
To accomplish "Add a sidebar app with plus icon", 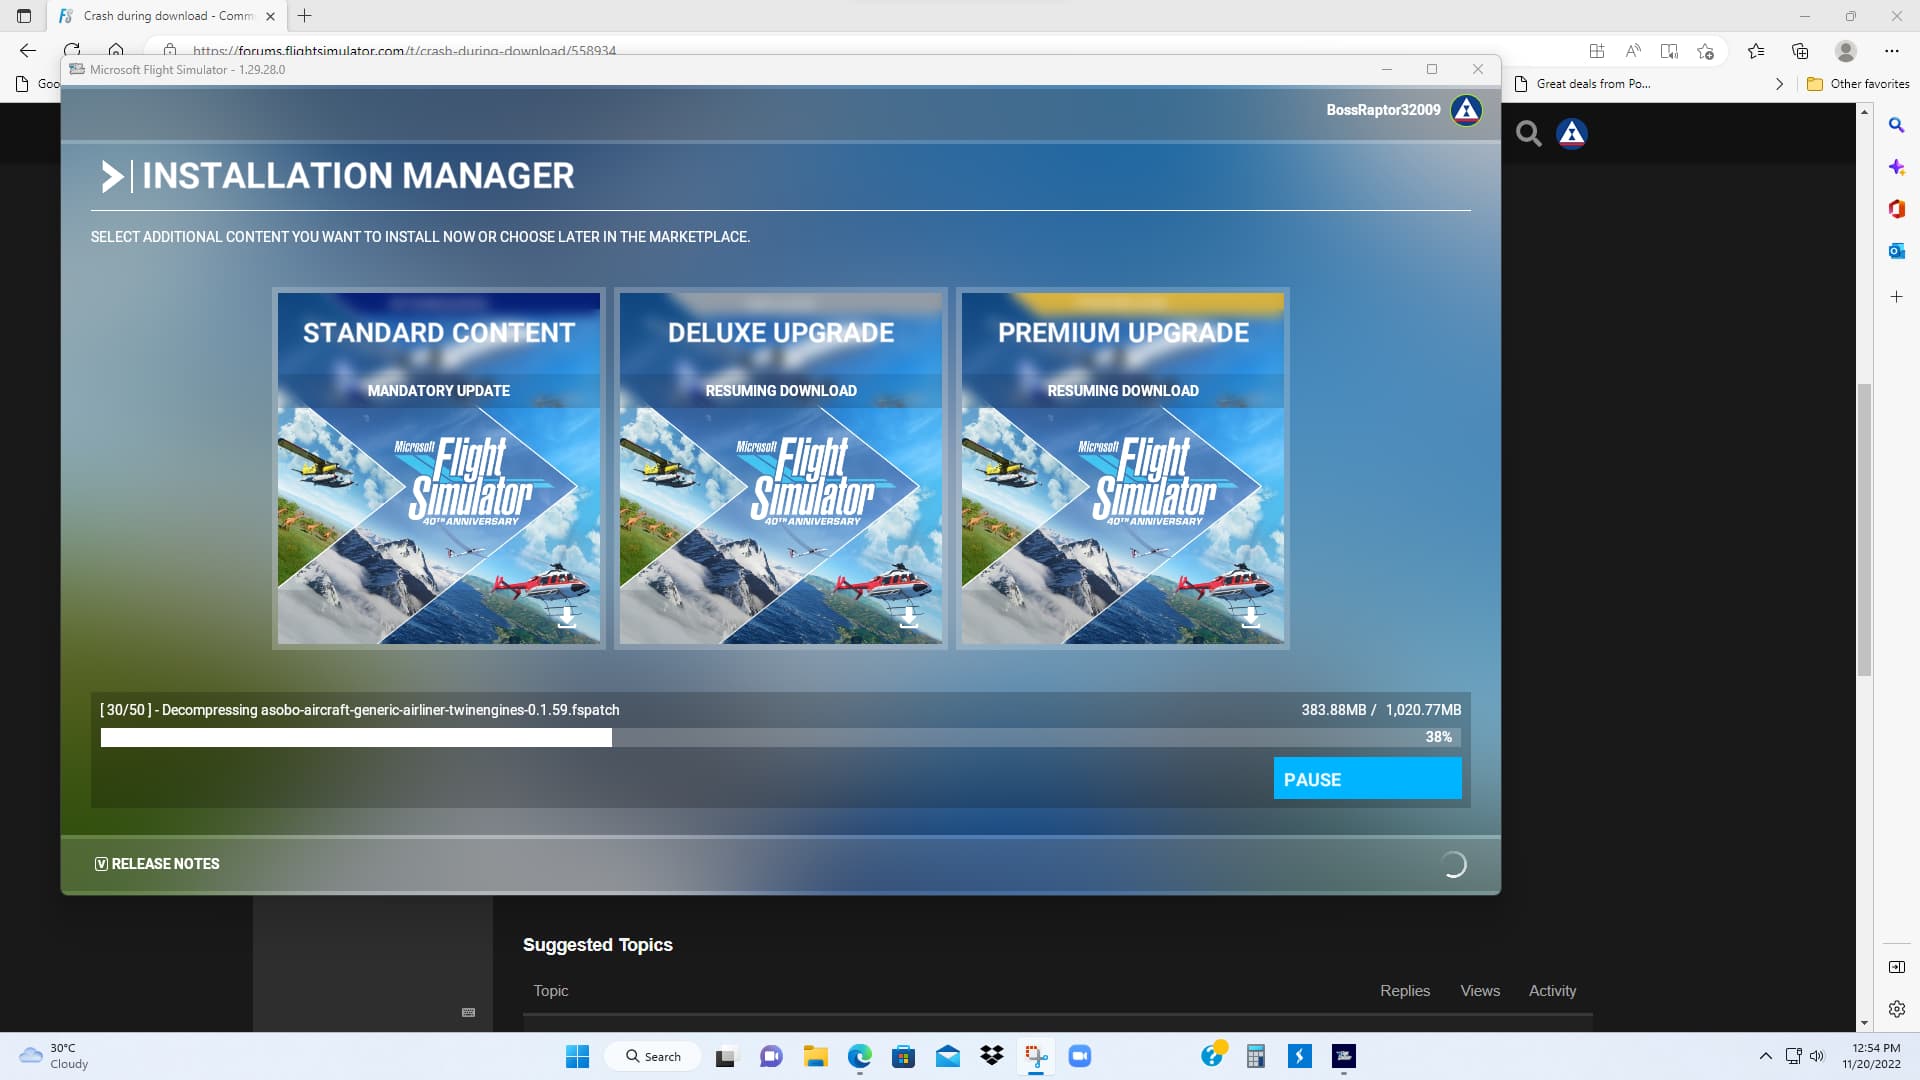I will (x=1896, y=297).
